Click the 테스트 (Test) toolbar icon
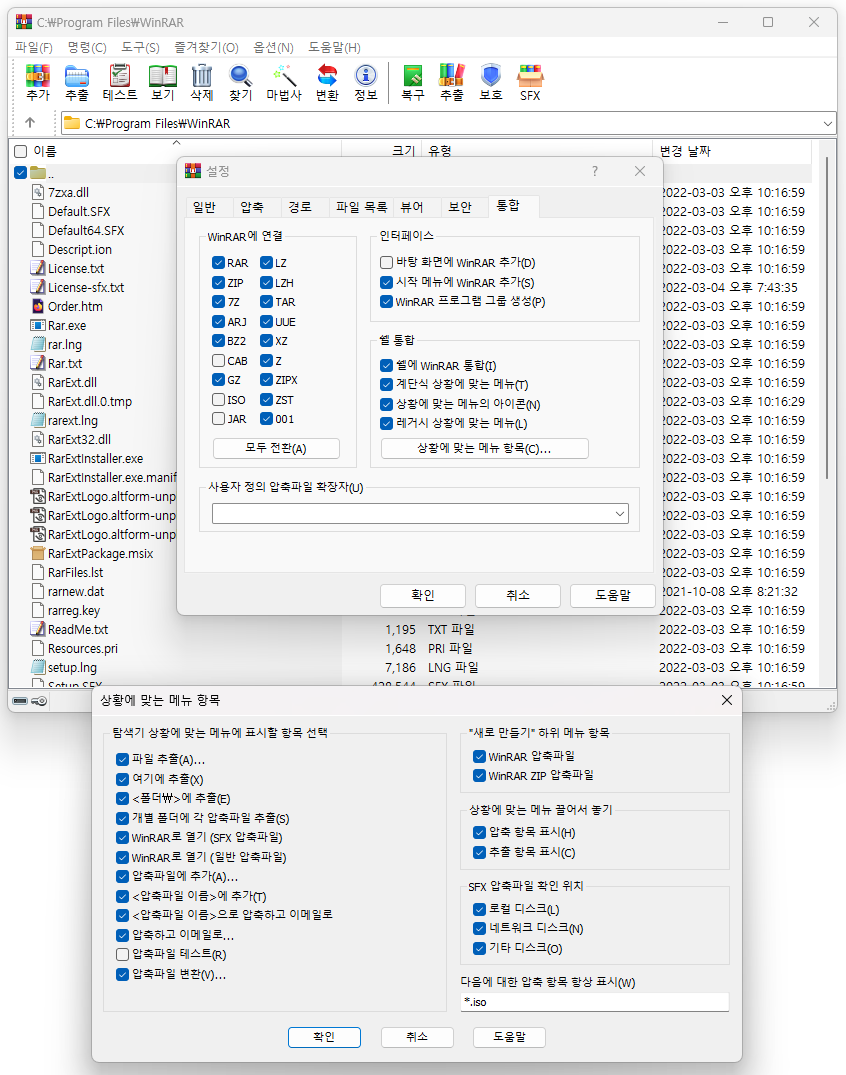 [120, 82]
